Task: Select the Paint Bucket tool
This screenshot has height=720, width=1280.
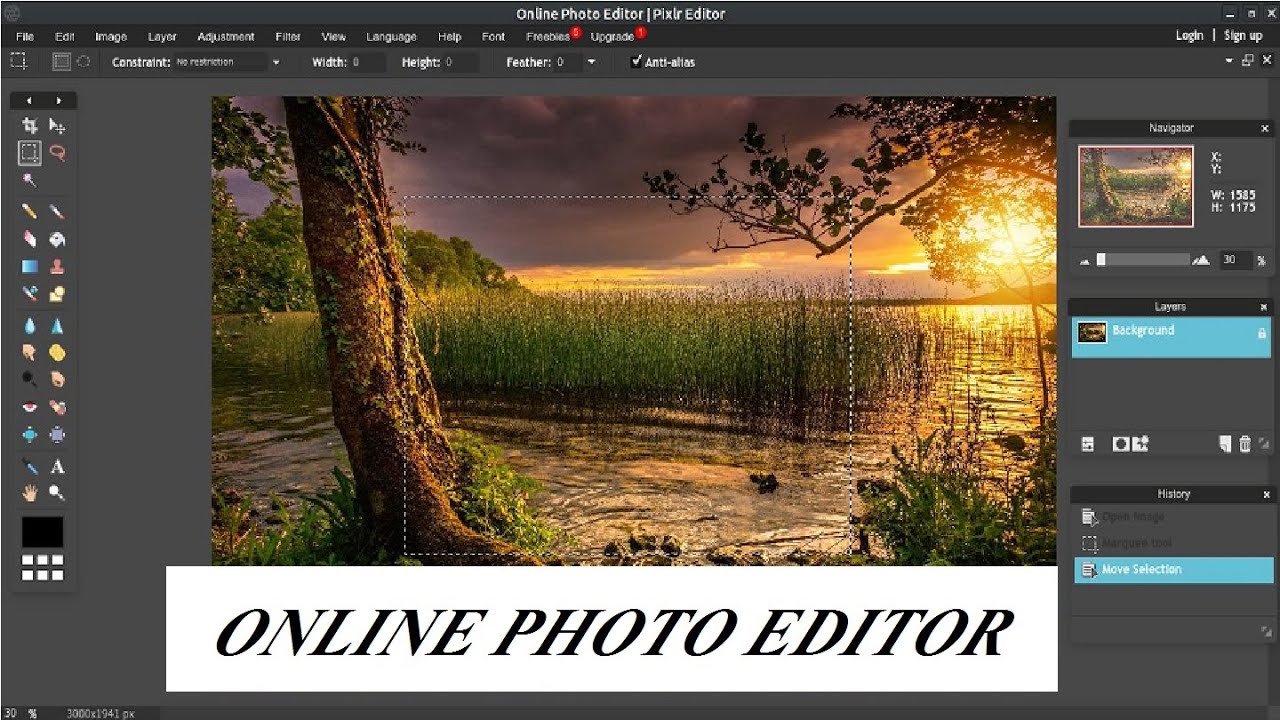Action: point(57,239)
